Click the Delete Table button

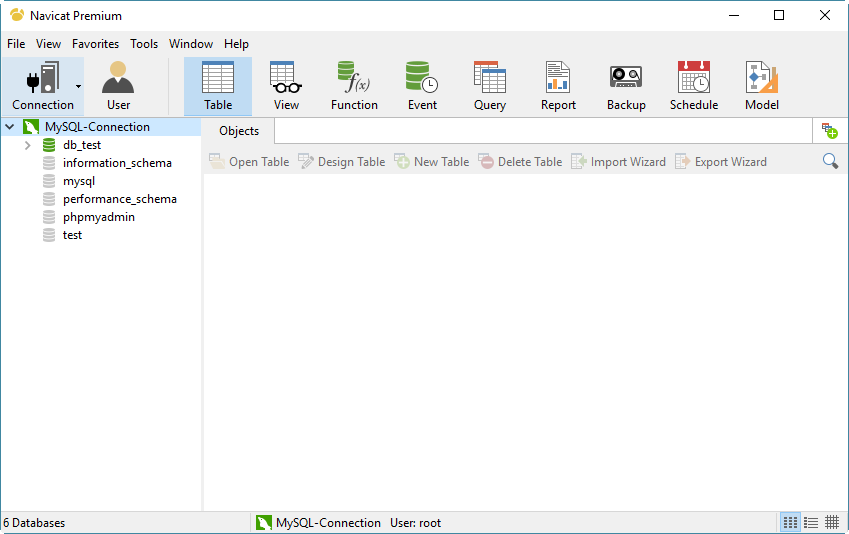coord(520,161)
